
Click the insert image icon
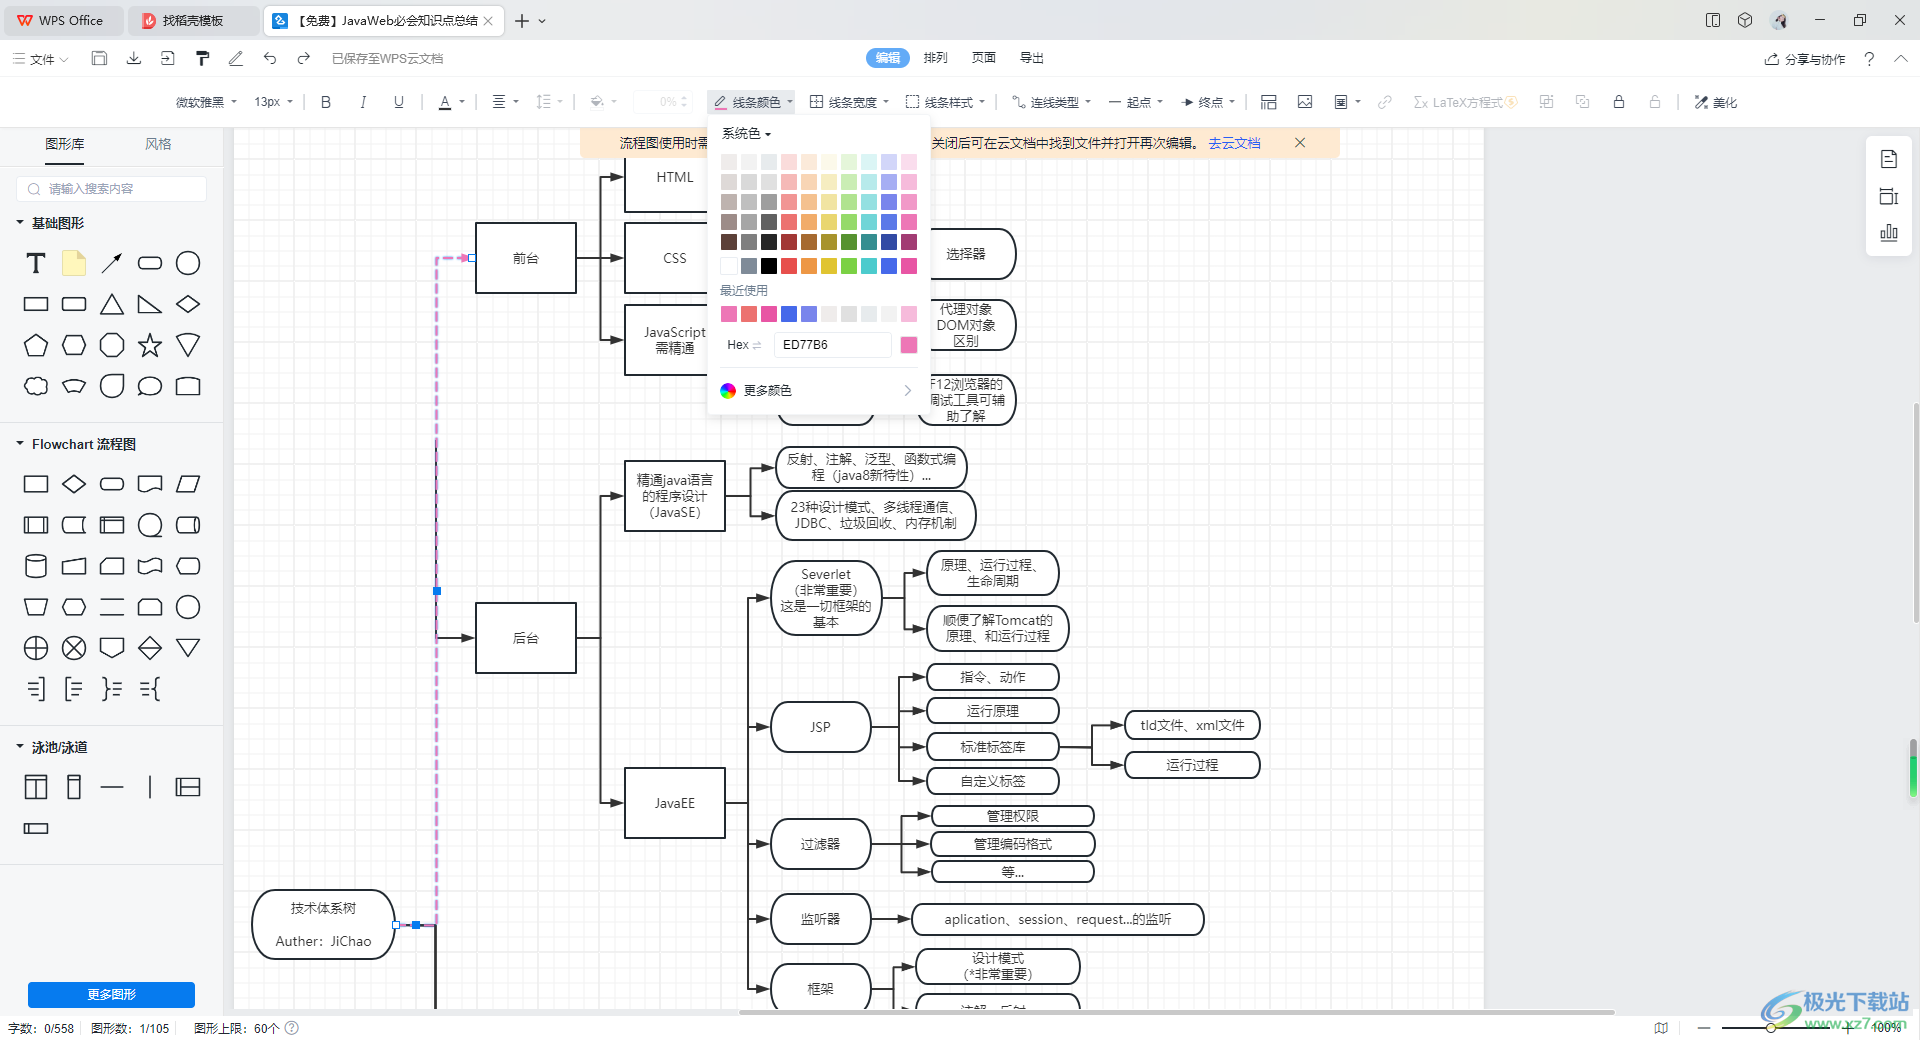point(1305,102)
